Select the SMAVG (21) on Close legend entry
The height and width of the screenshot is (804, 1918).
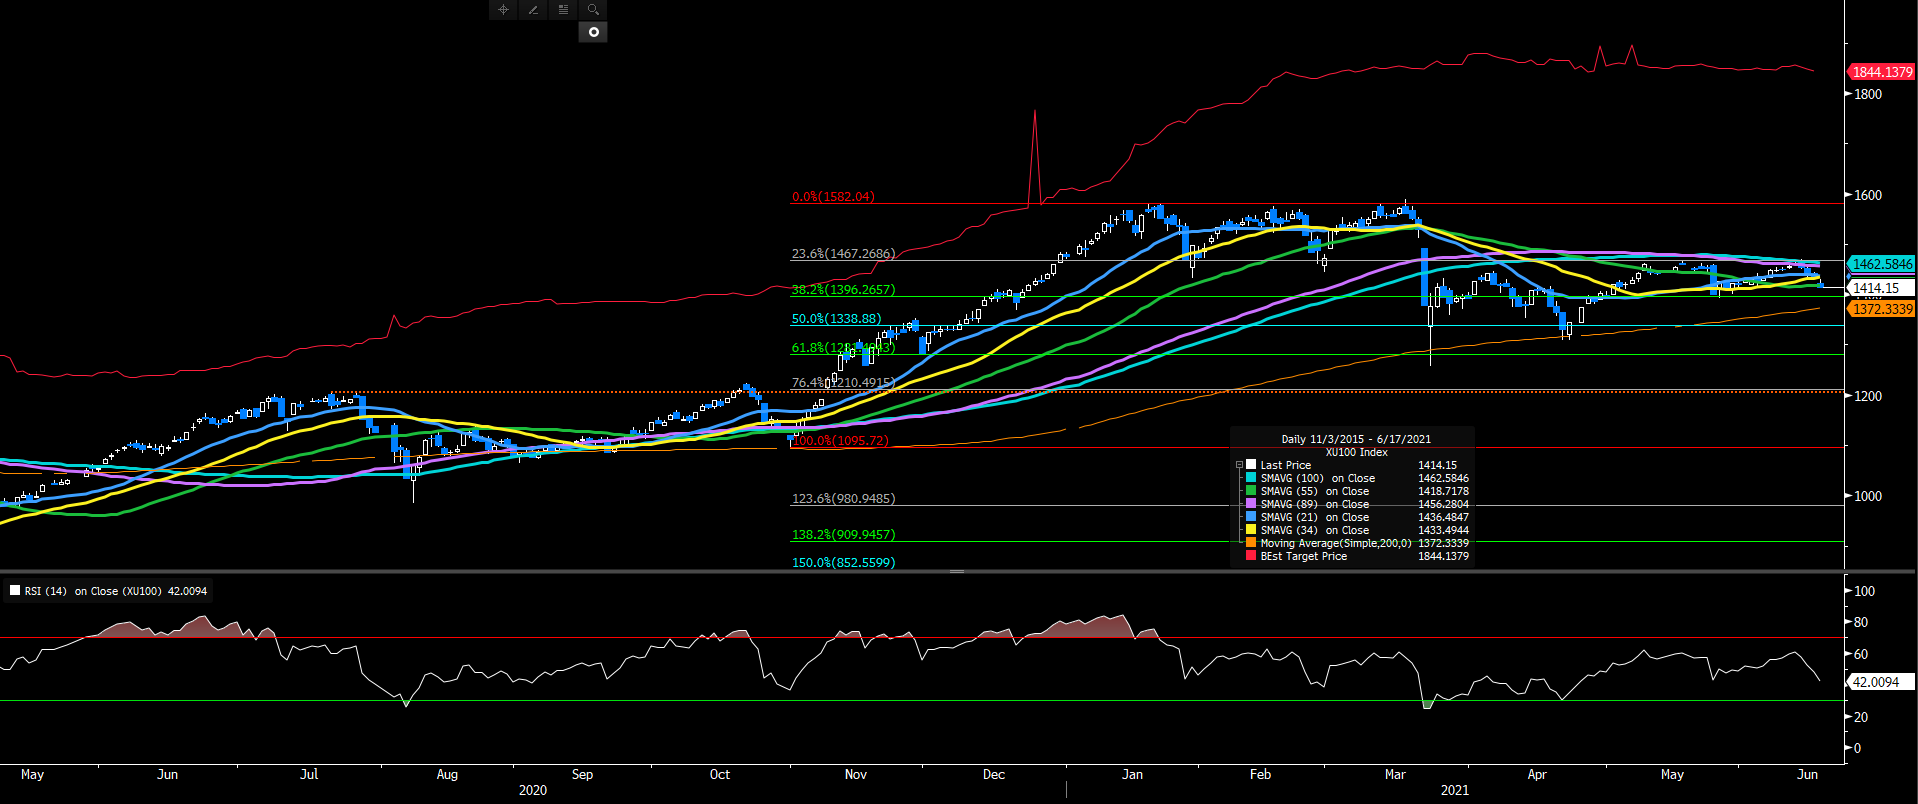(1314, 517)
